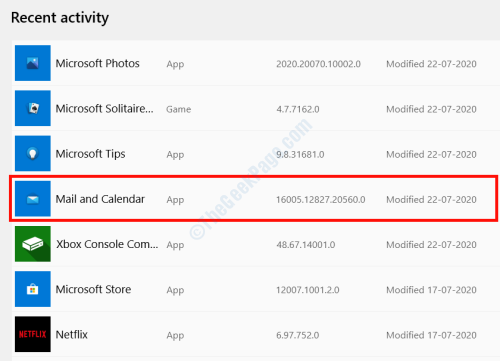Click version 4.7.7162.0
The height and width of the screenshot is (361, 500).
coord(298,109)
